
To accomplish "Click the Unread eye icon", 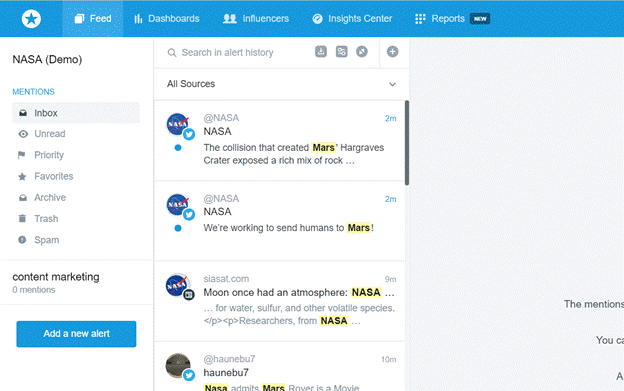I will (x=23, y=134).
